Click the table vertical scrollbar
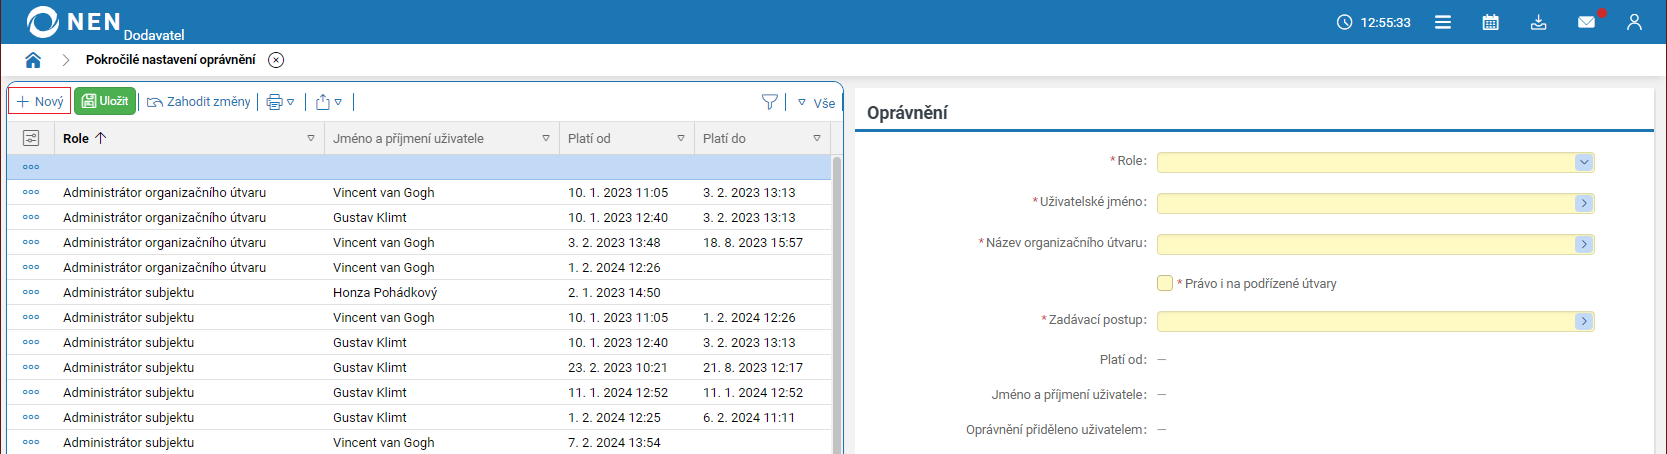The height and width of the screenshot is (454, 1667). pos(837,304)
